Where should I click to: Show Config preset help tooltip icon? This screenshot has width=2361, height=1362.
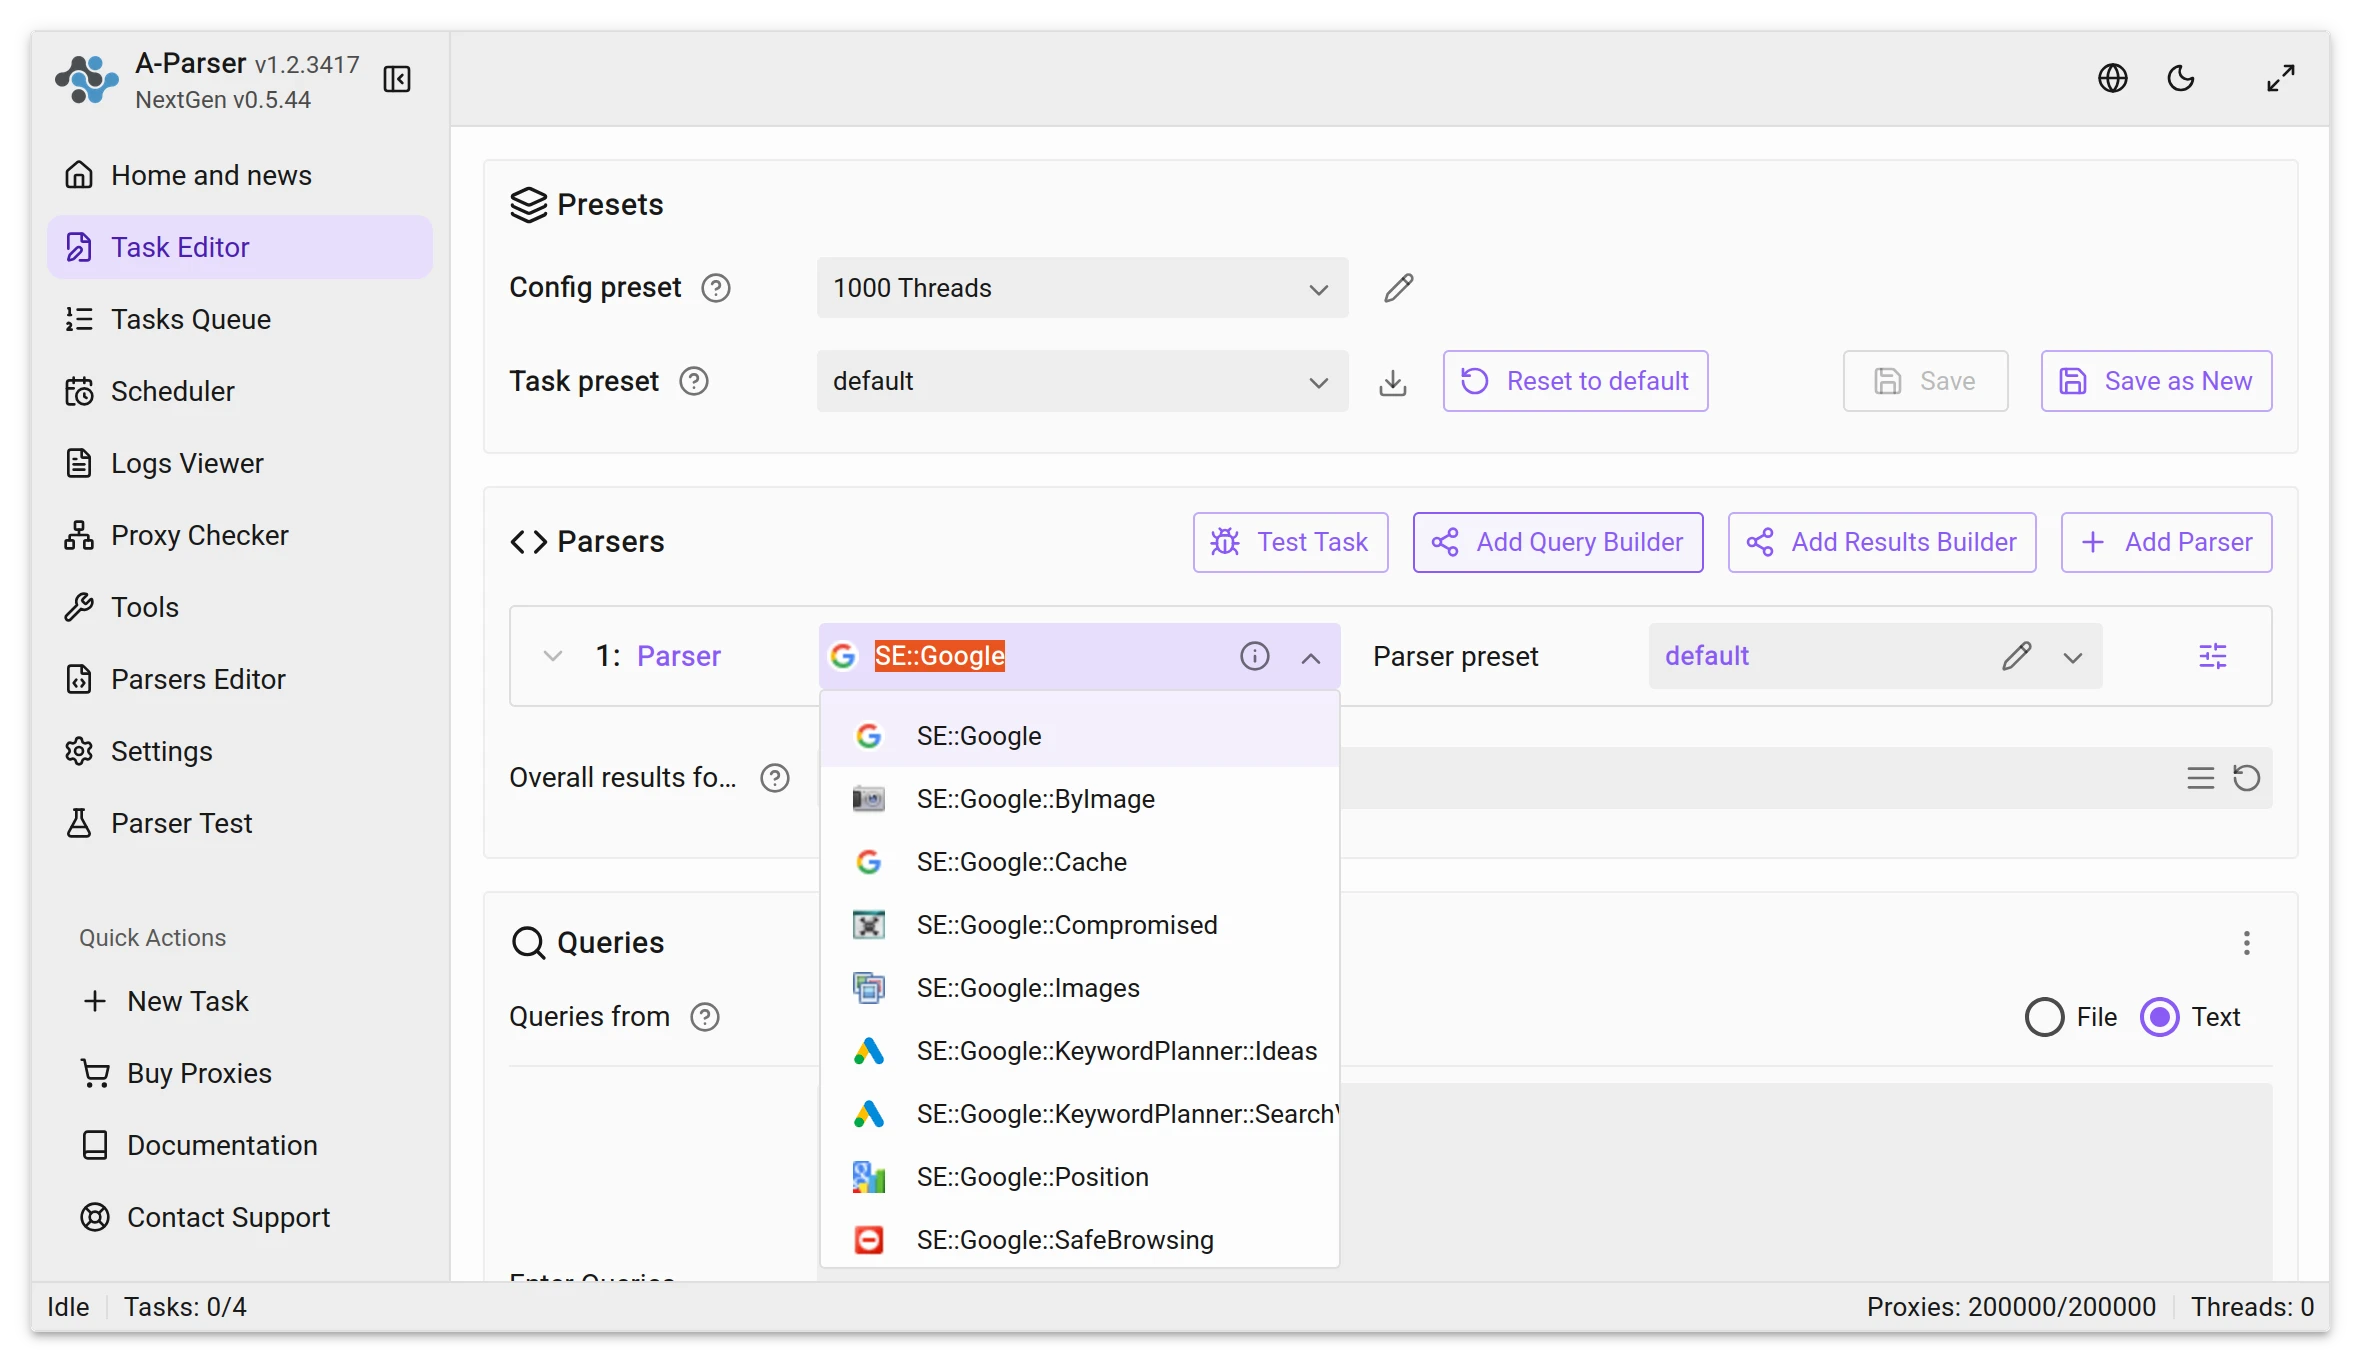point(716,288)
